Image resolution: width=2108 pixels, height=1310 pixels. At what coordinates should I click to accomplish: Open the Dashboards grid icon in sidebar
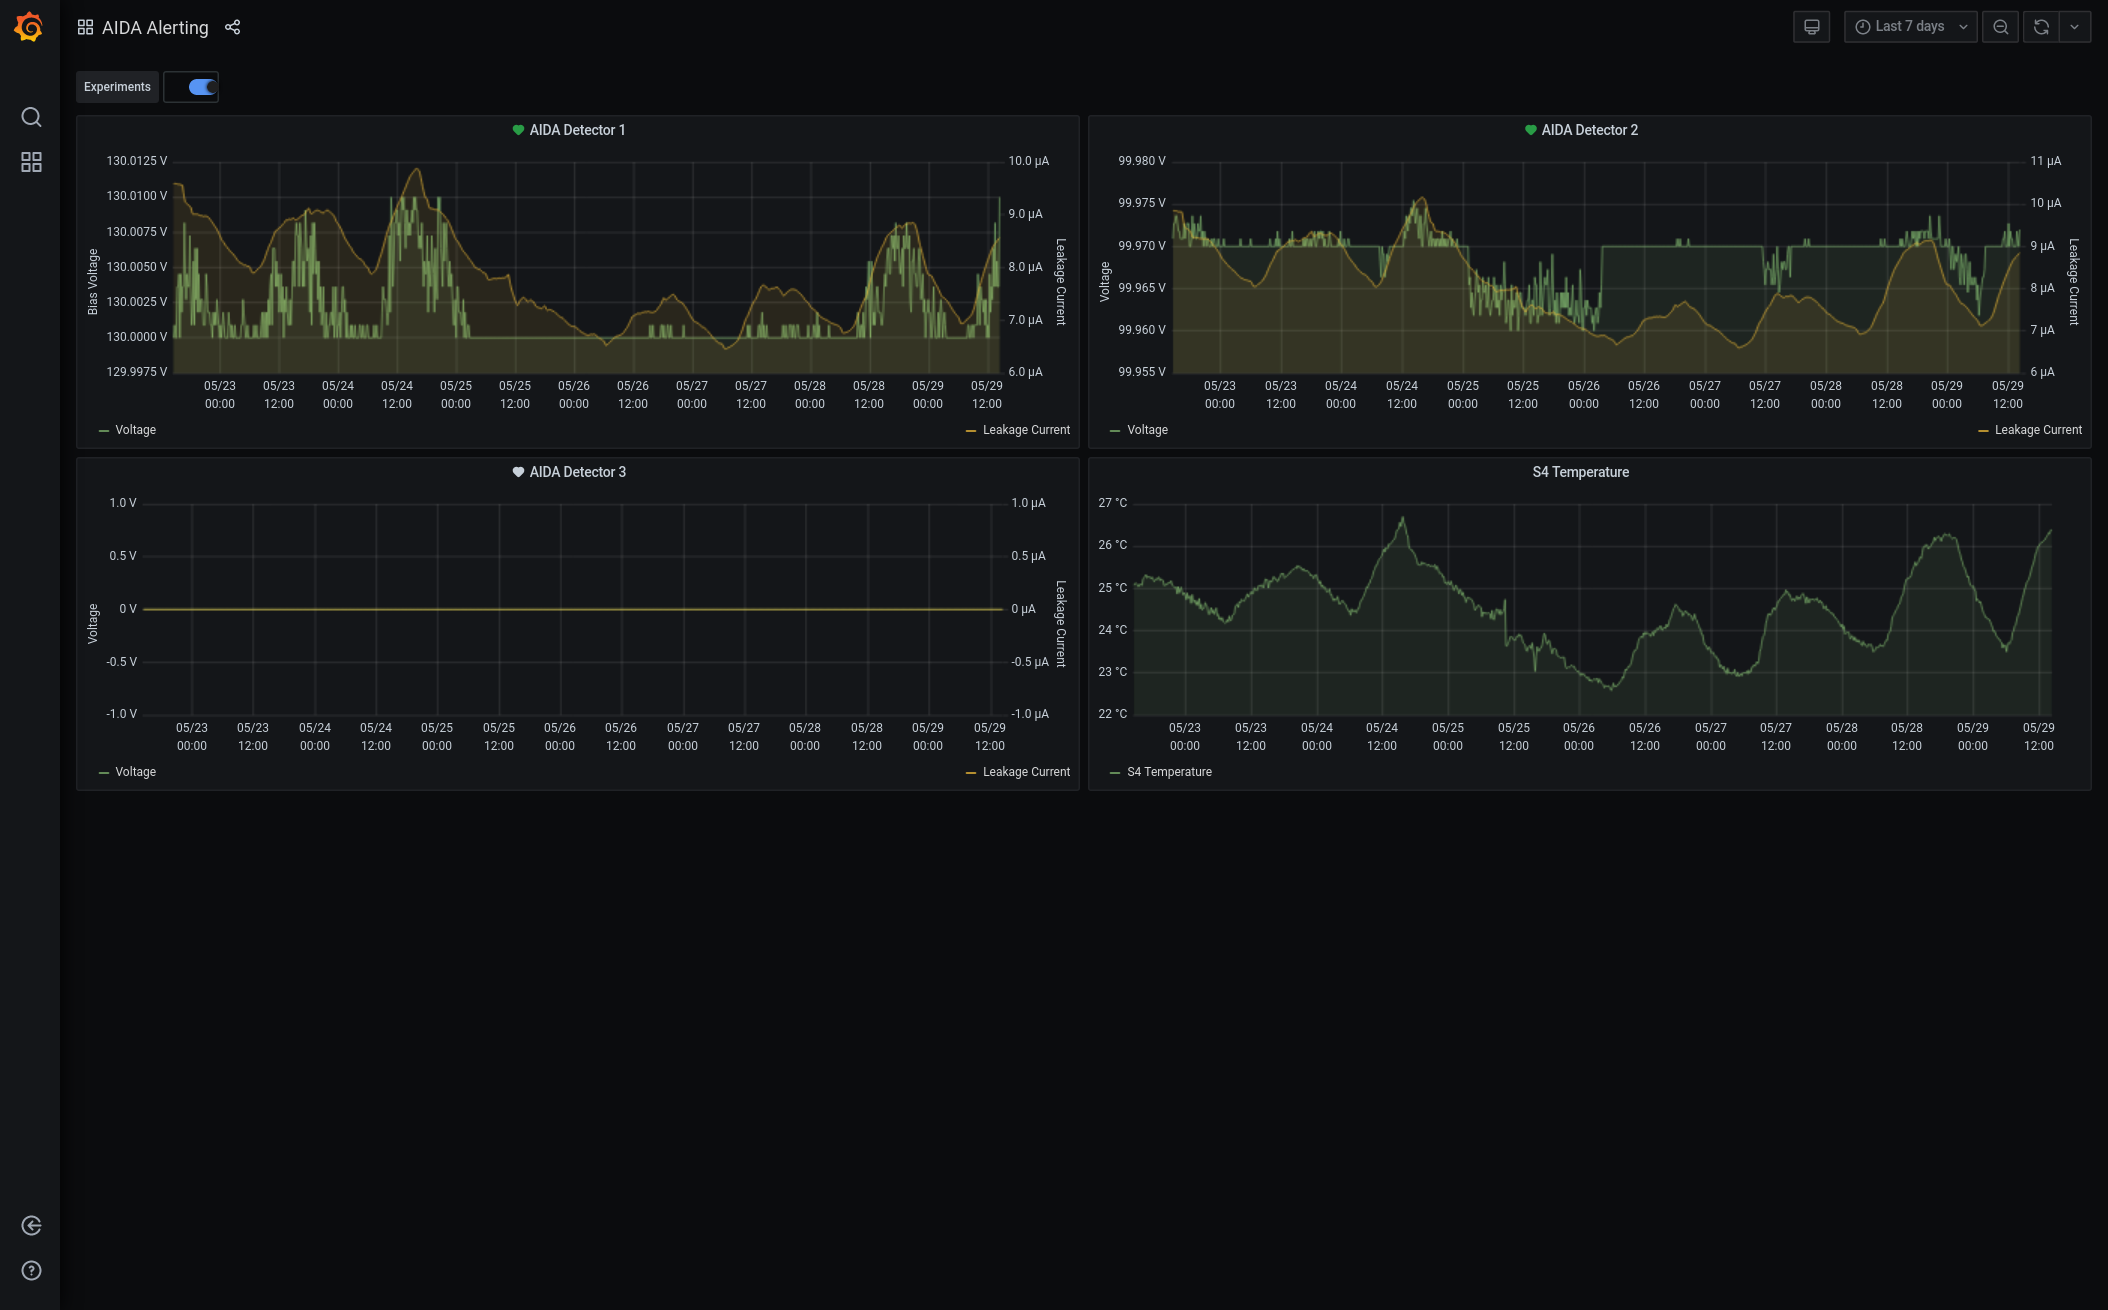[x=31, y=162]
